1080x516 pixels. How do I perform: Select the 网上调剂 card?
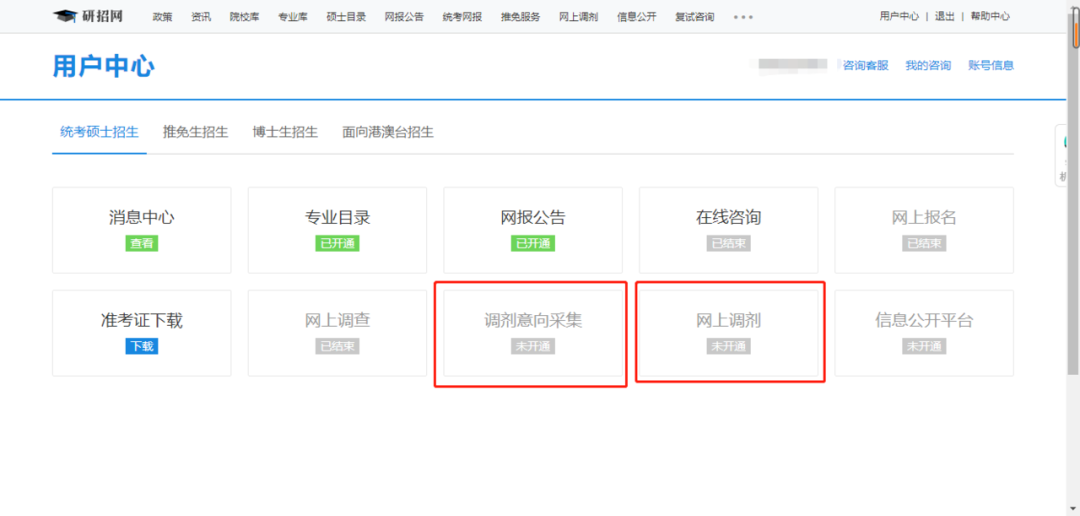[729, 333]
